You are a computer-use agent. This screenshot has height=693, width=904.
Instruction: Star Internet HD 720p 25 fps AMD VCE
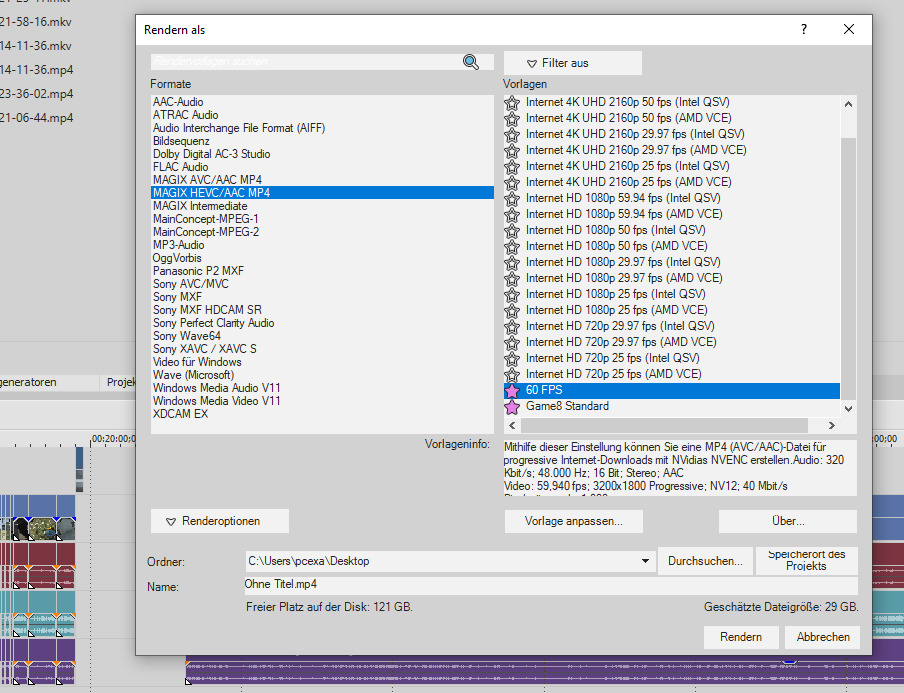[513, 374]
